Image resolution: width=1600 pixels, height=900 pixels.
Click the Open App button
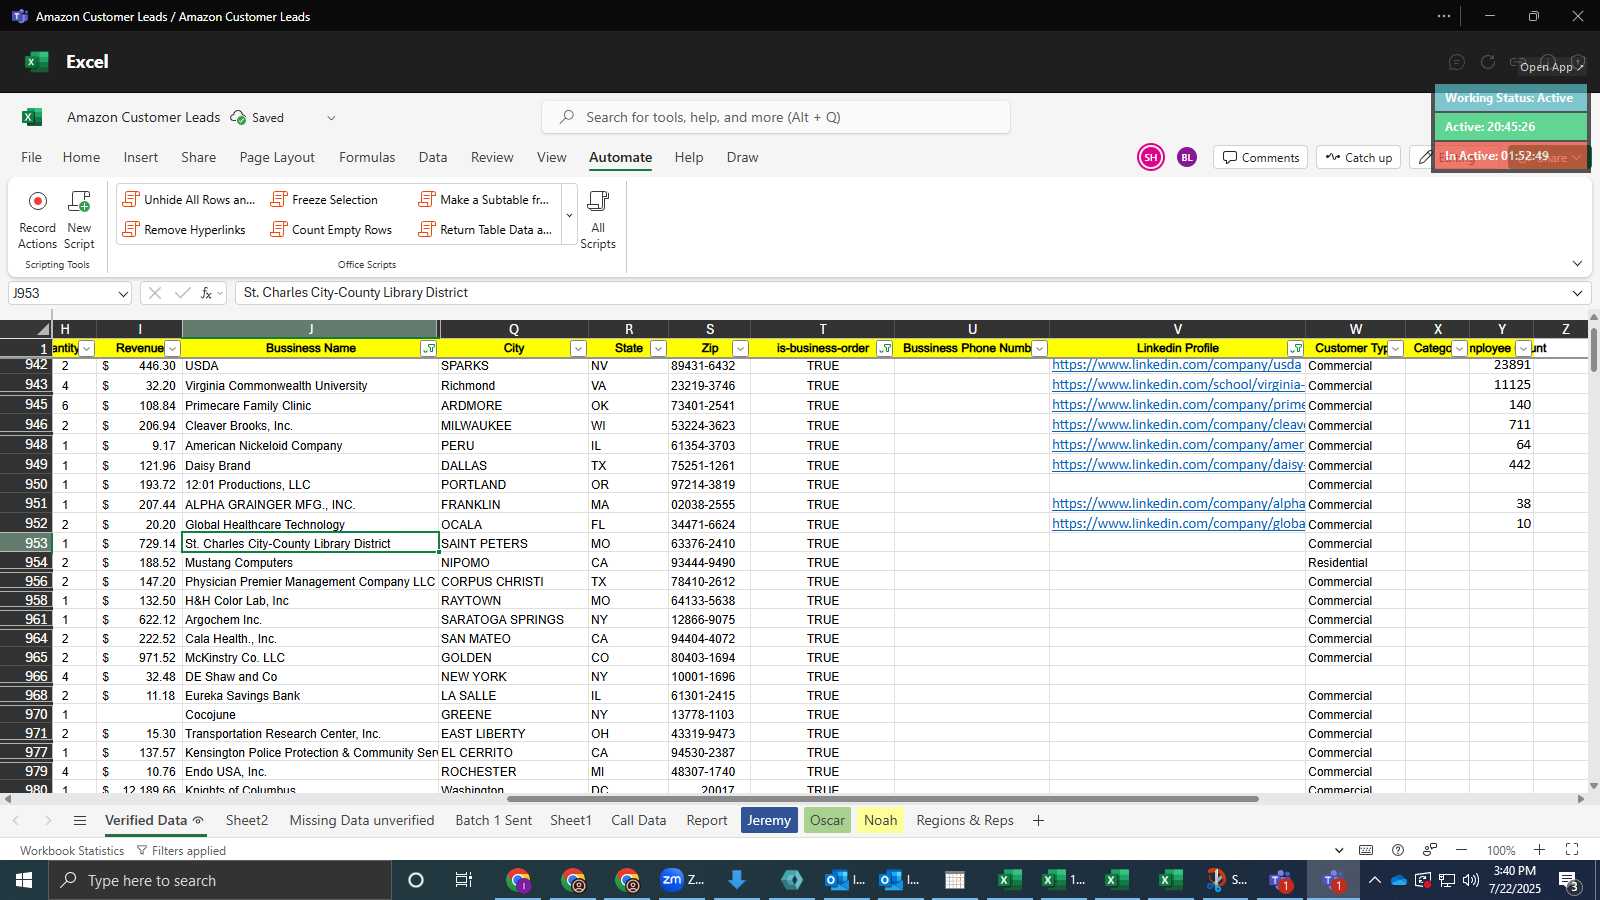tap(1551, 67)
